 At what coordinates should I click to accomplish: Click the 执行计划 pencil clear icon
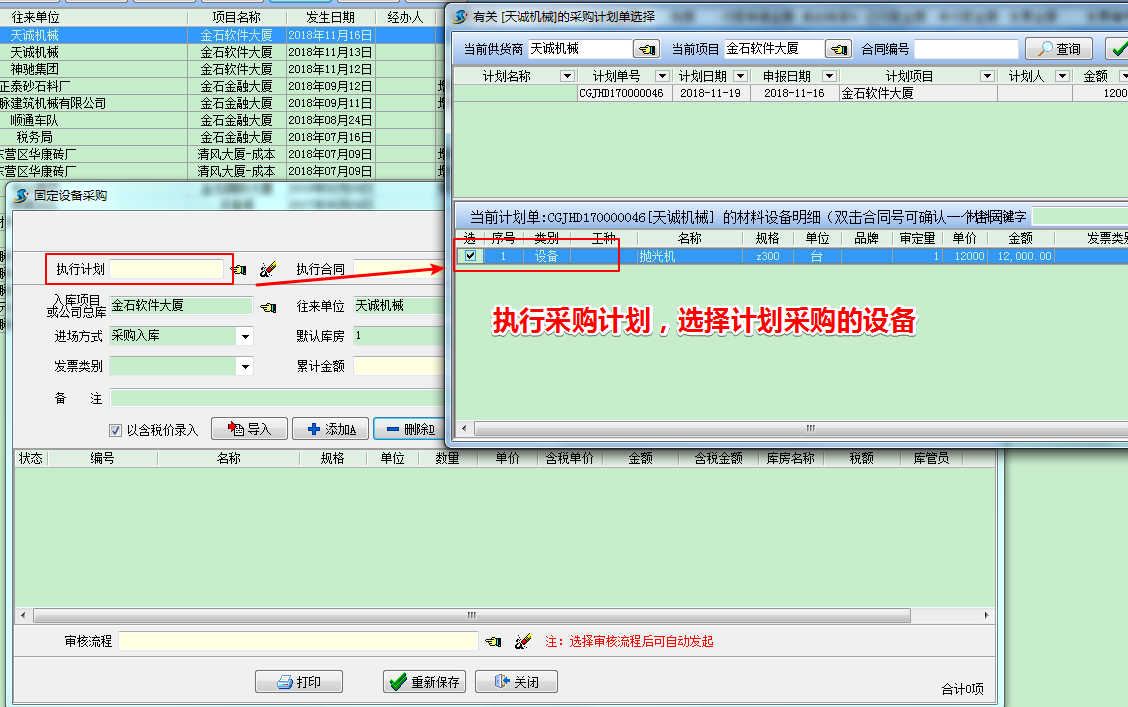coord(268,267)
